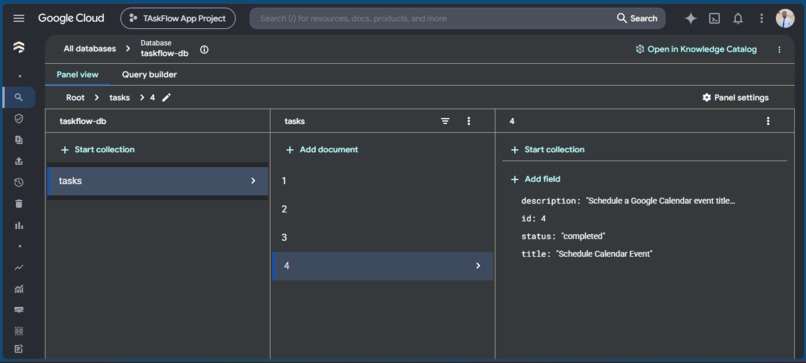
Task: Open the bar chart usage sidebar icon
Action: pos(19,225)
